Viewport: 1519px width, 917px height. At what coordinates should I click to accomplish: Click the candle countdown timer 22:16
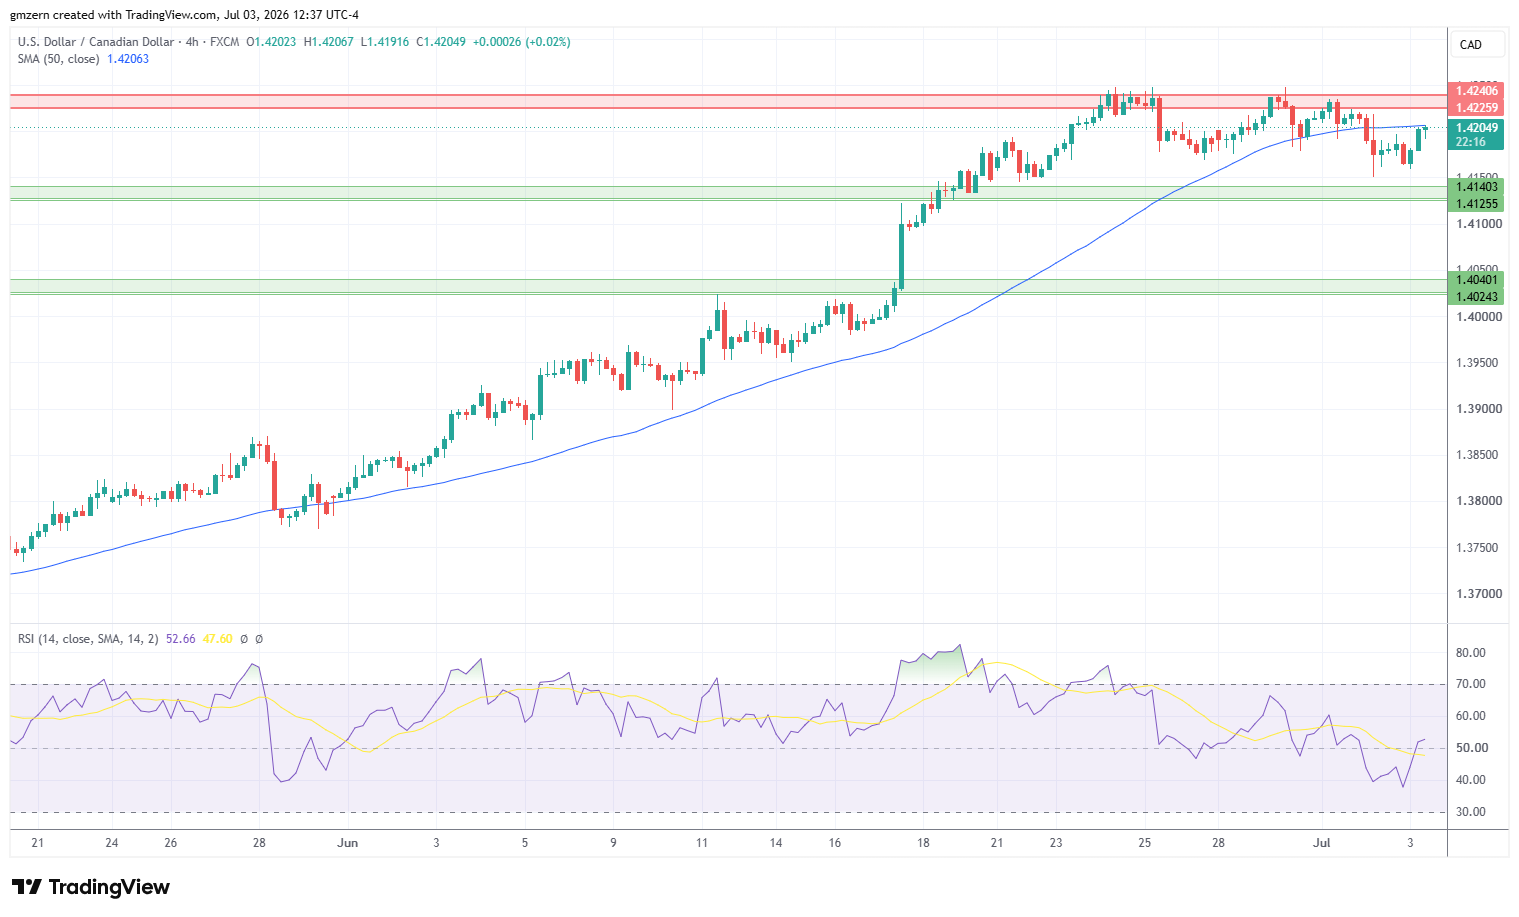tap(1469, 142)
